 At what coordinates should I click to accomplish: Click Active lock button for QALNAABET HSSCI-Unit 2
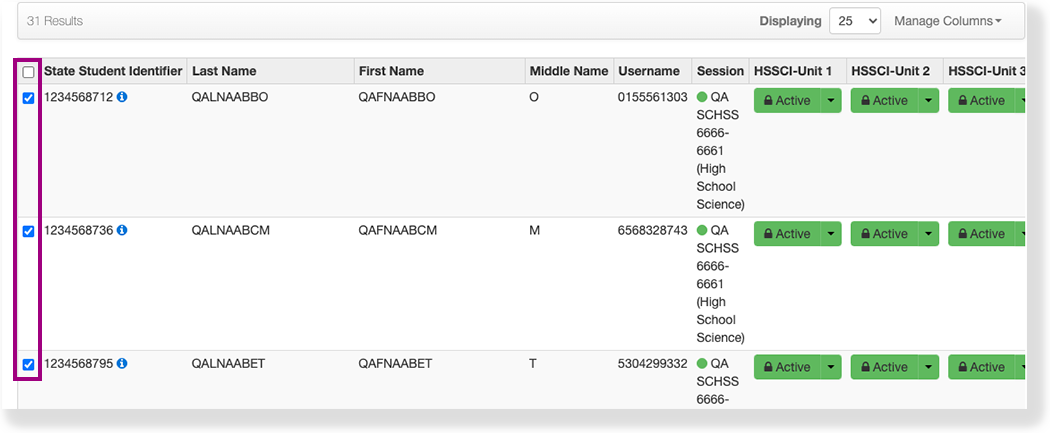pyautogui.click(x=883, y=367)
